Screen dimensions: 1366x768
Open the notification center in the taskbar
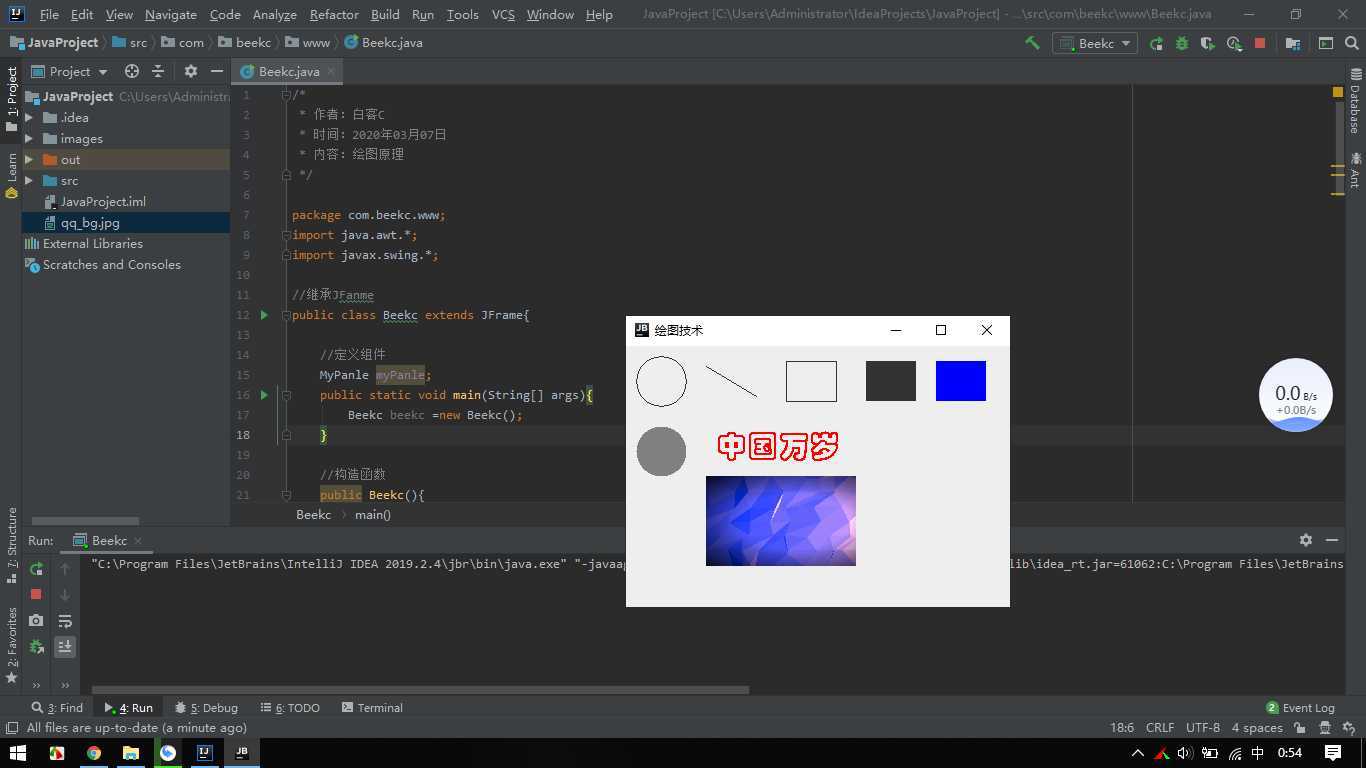[1333, 753]
